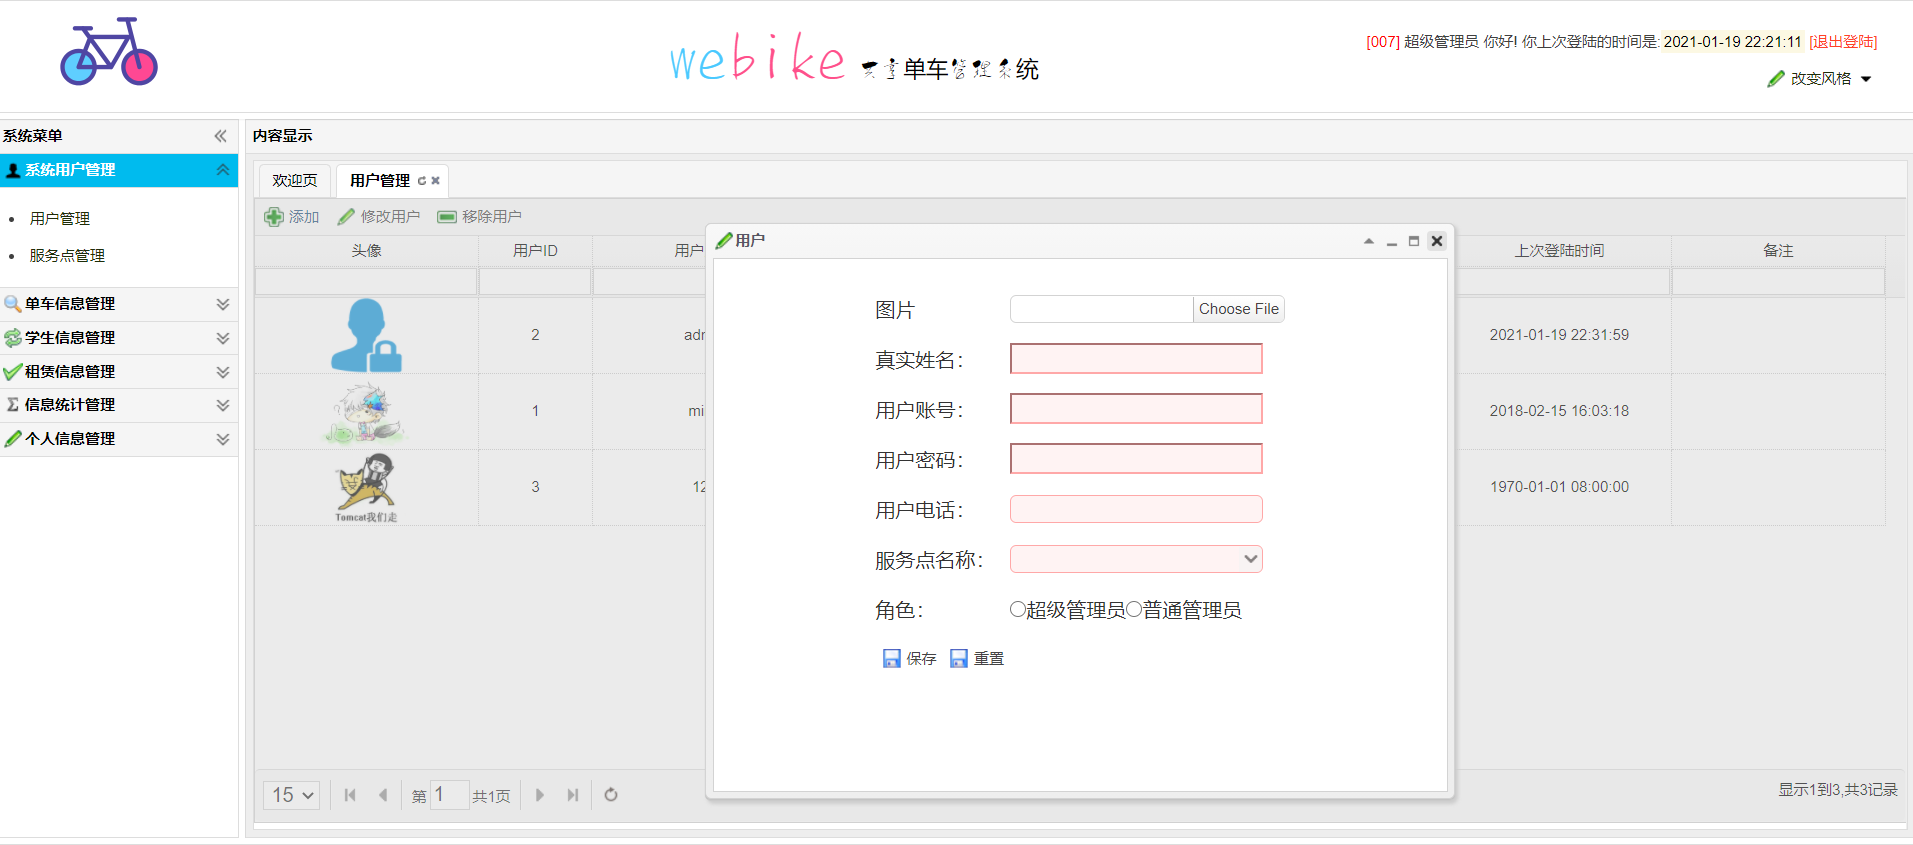Focus the 用户账号 input field

click(x=1136, y=409)
